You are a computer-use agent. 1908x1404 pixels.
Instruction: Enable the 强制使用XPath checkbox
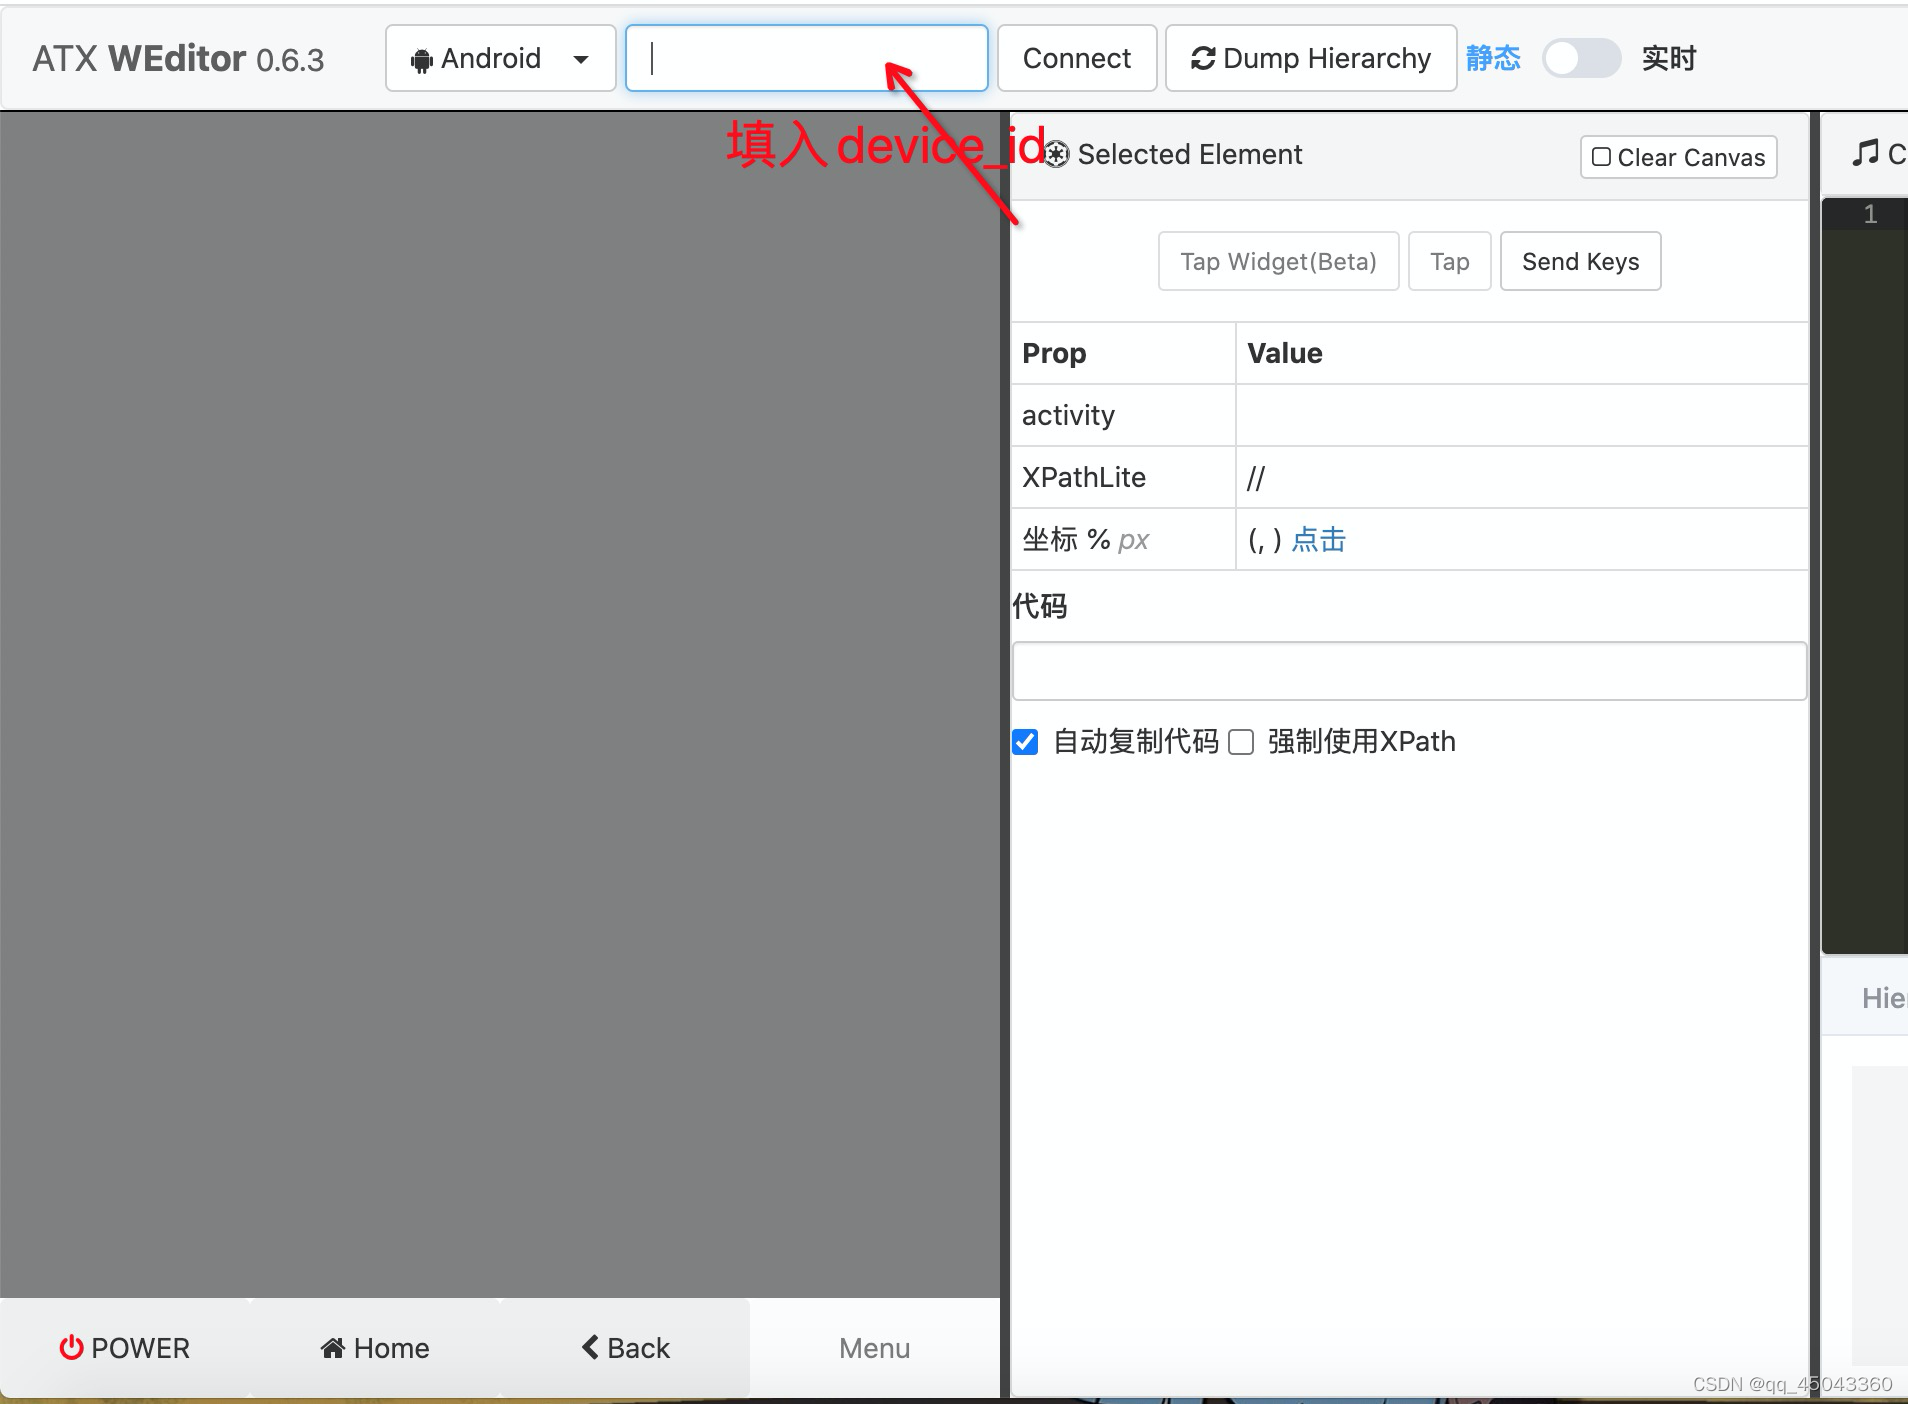[x=1241, y=741]
